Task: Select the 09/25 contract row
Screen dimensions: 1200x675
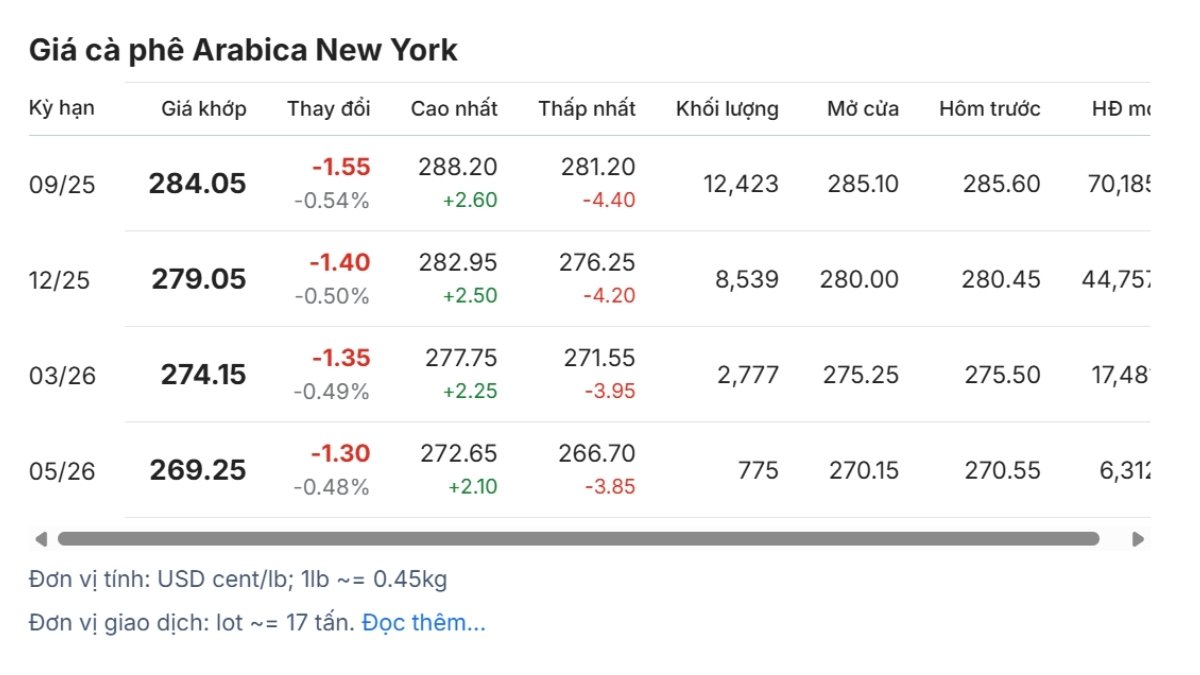Action: coord(589,184)
